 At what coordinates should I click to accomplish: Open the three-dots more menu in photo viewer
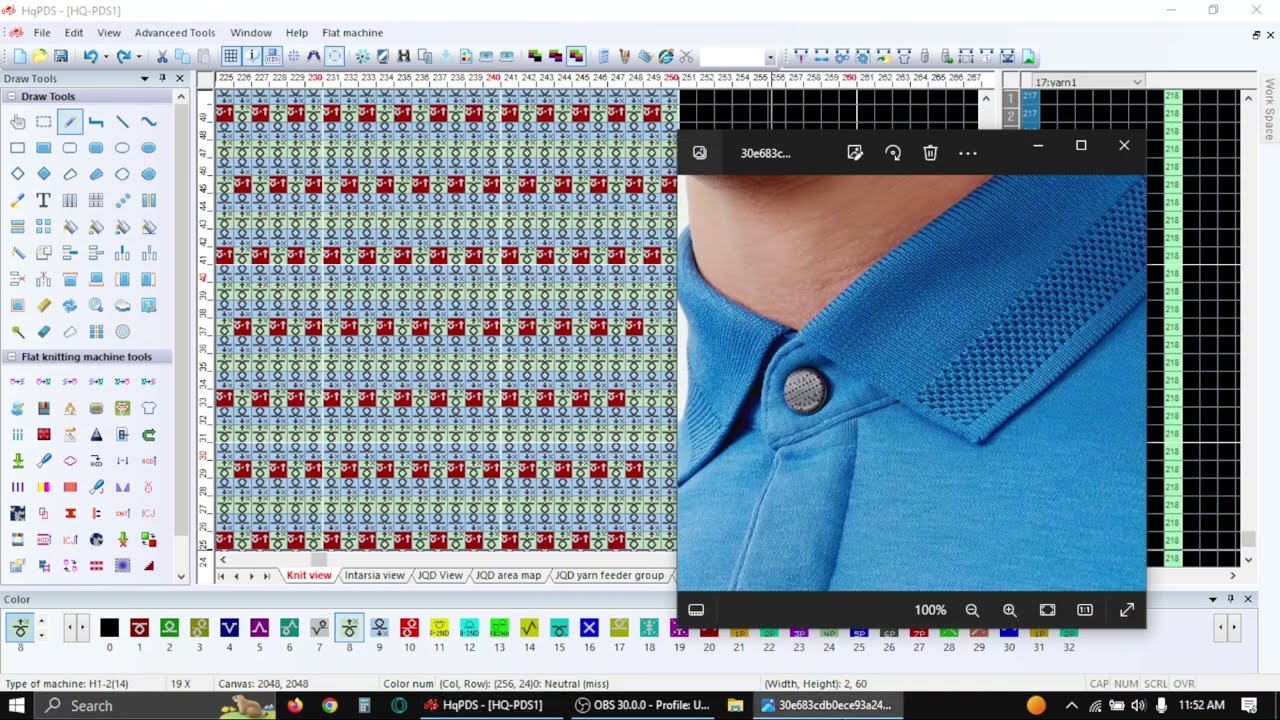point(968,153)
